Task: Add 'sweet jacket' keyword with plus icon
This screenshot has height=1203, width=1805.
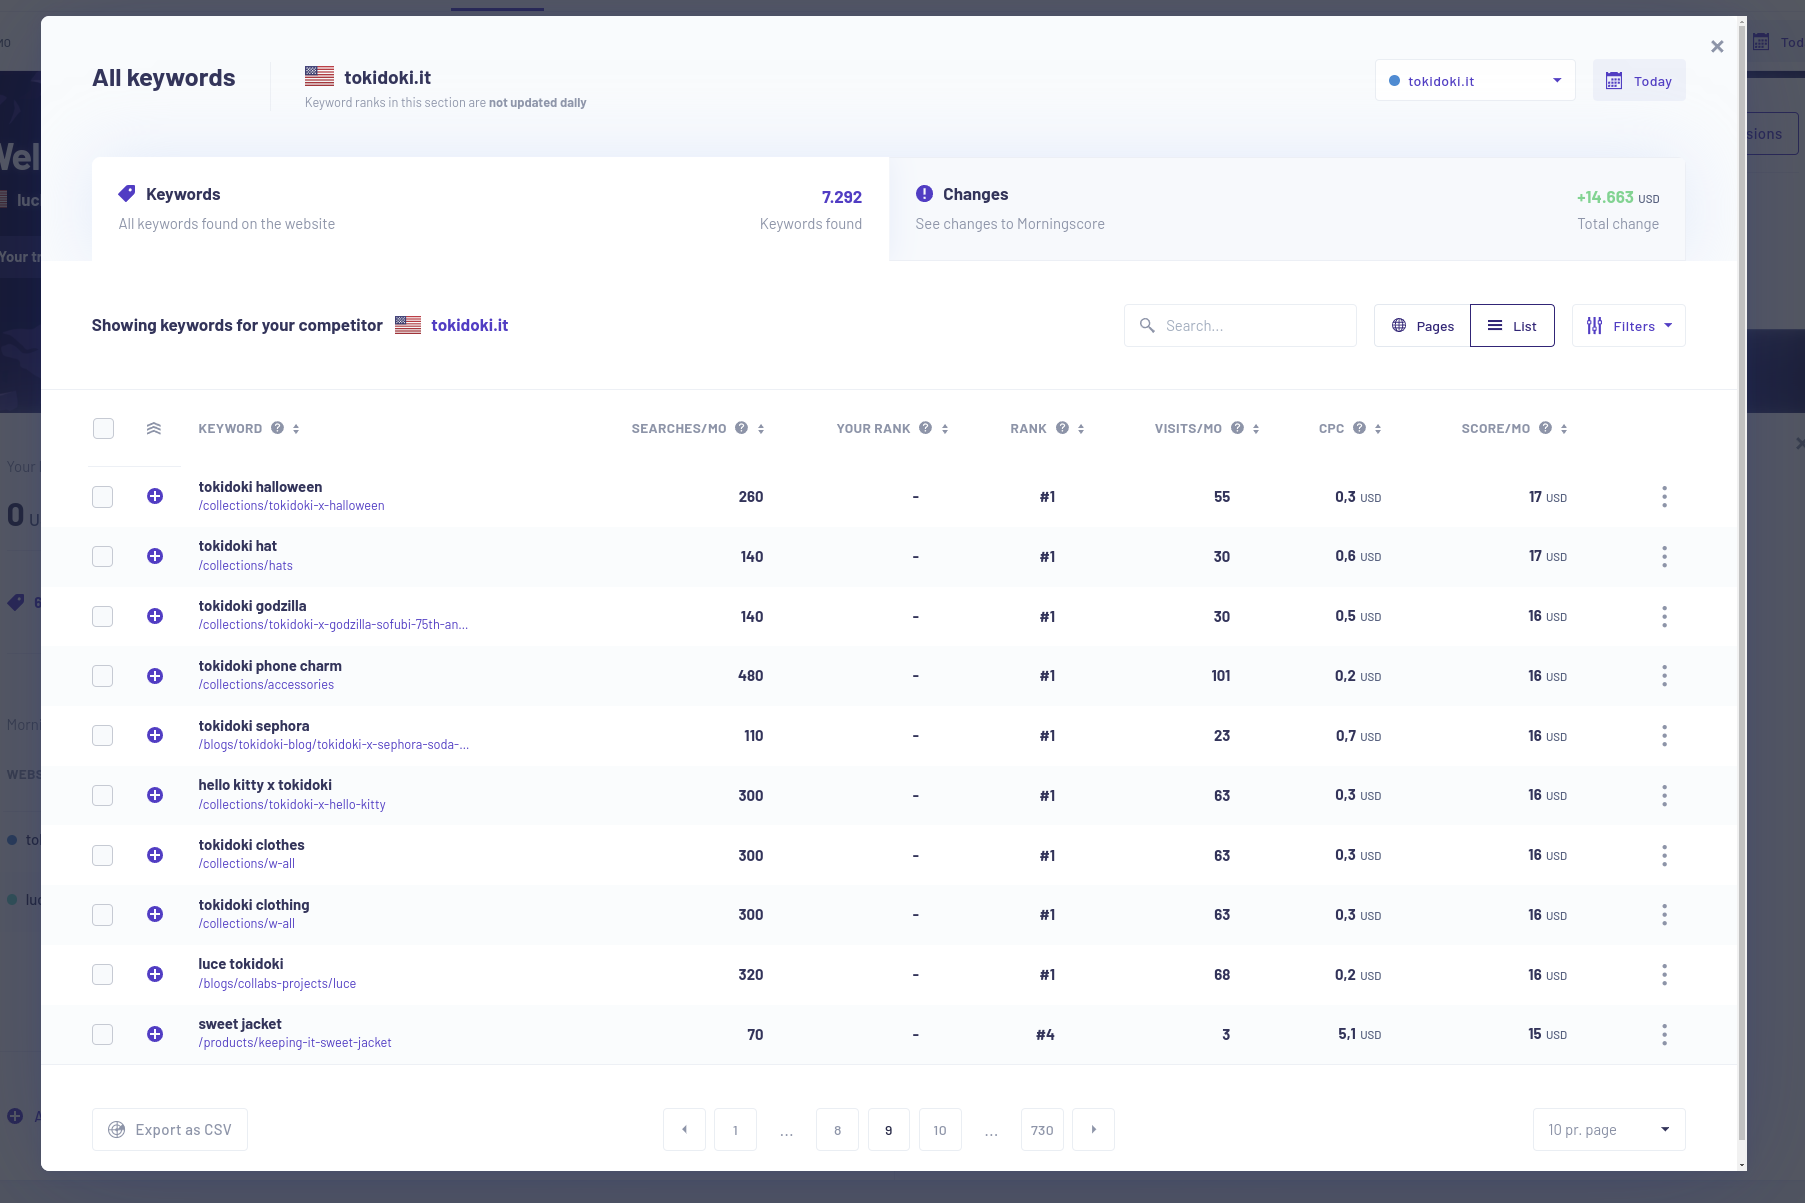Action: (155, 1034)
